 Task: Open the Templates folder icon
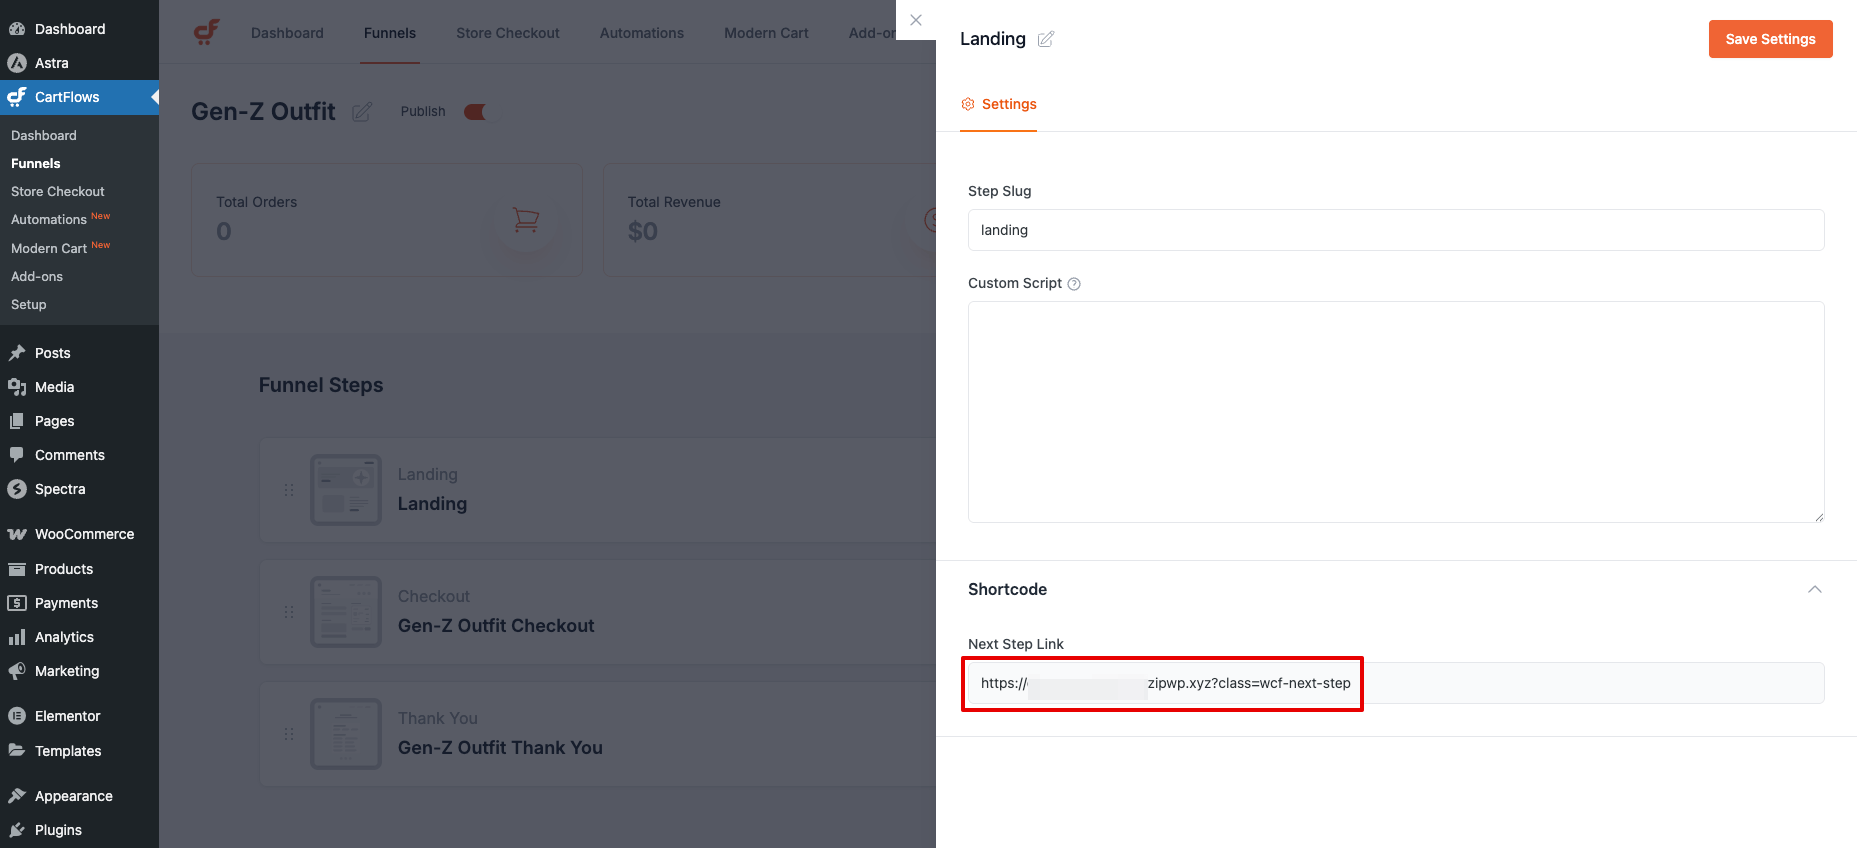click(x=17, y=750)
